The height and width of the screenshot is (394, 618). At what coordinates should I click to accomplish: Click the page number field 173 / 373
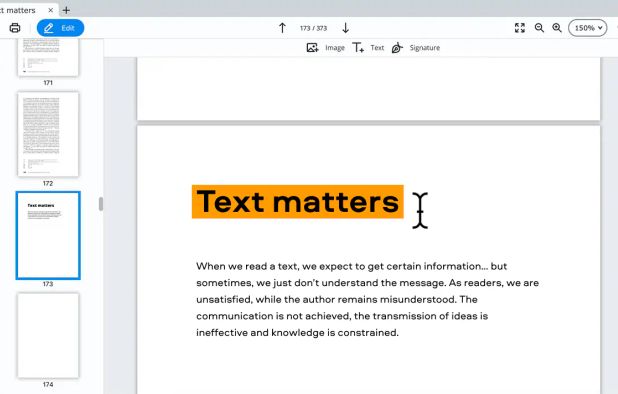(x=313, y=28)
